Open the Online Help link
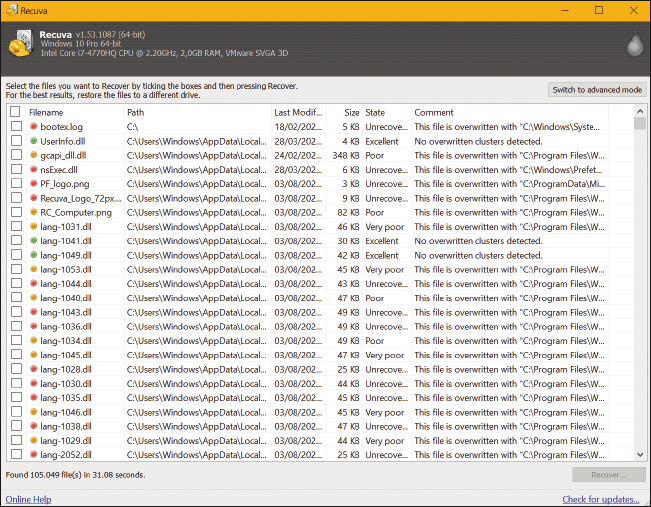 pos(28,499)
